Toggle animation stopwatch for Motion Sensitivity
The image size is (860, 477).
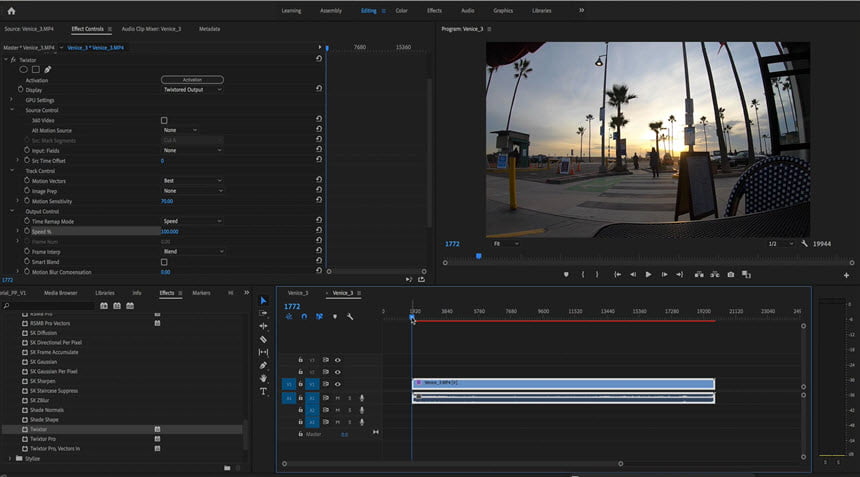click(27, 201)
